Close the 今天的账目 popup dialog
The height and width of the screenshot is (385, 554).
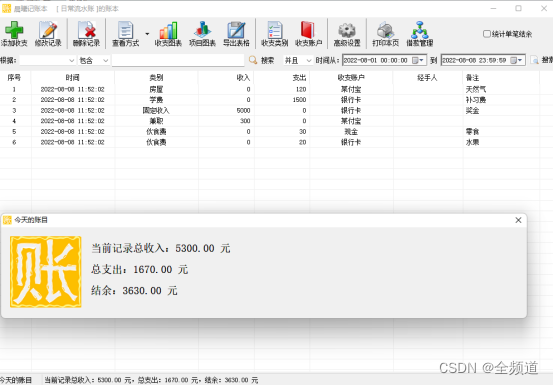click(518, 220)
